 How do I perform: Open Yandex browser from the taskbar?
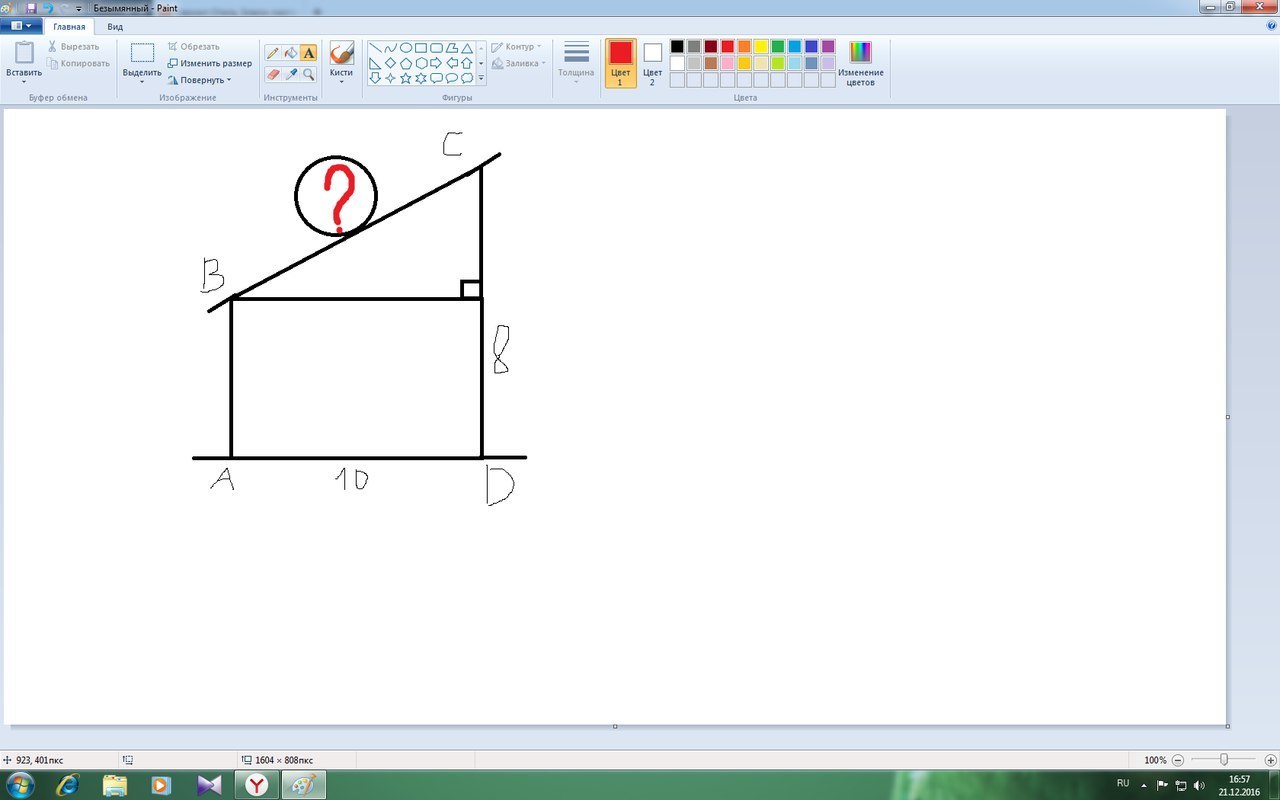257,785
